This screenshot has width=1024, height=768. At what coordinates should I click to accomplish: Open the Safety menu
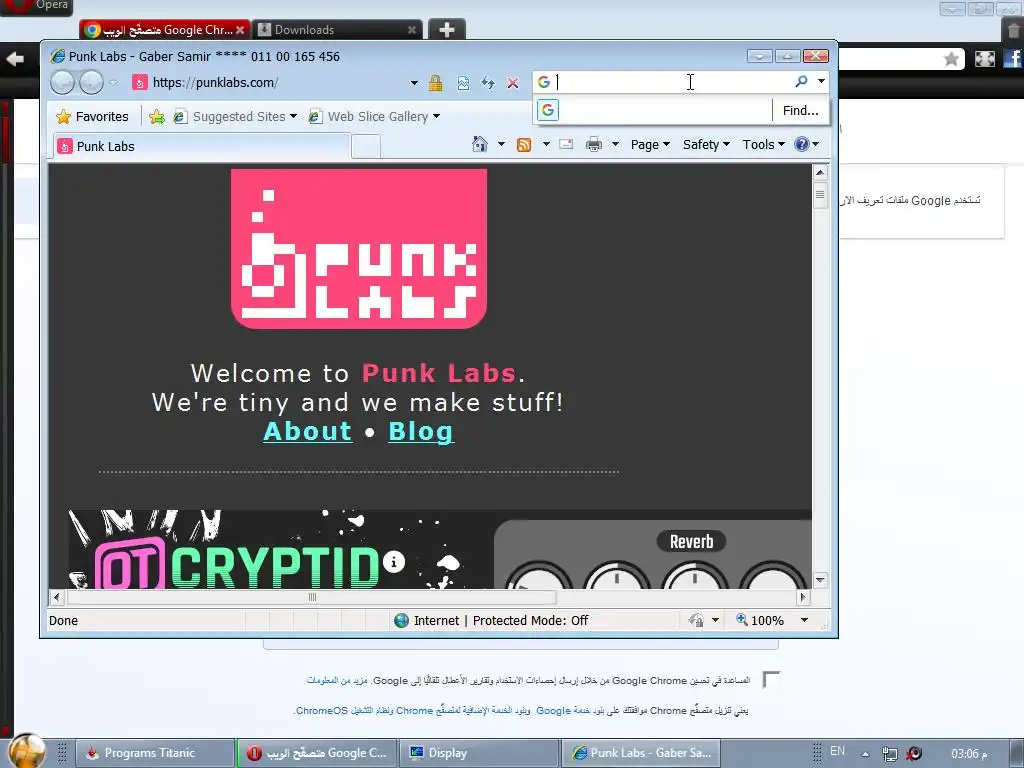coord(706,144)
